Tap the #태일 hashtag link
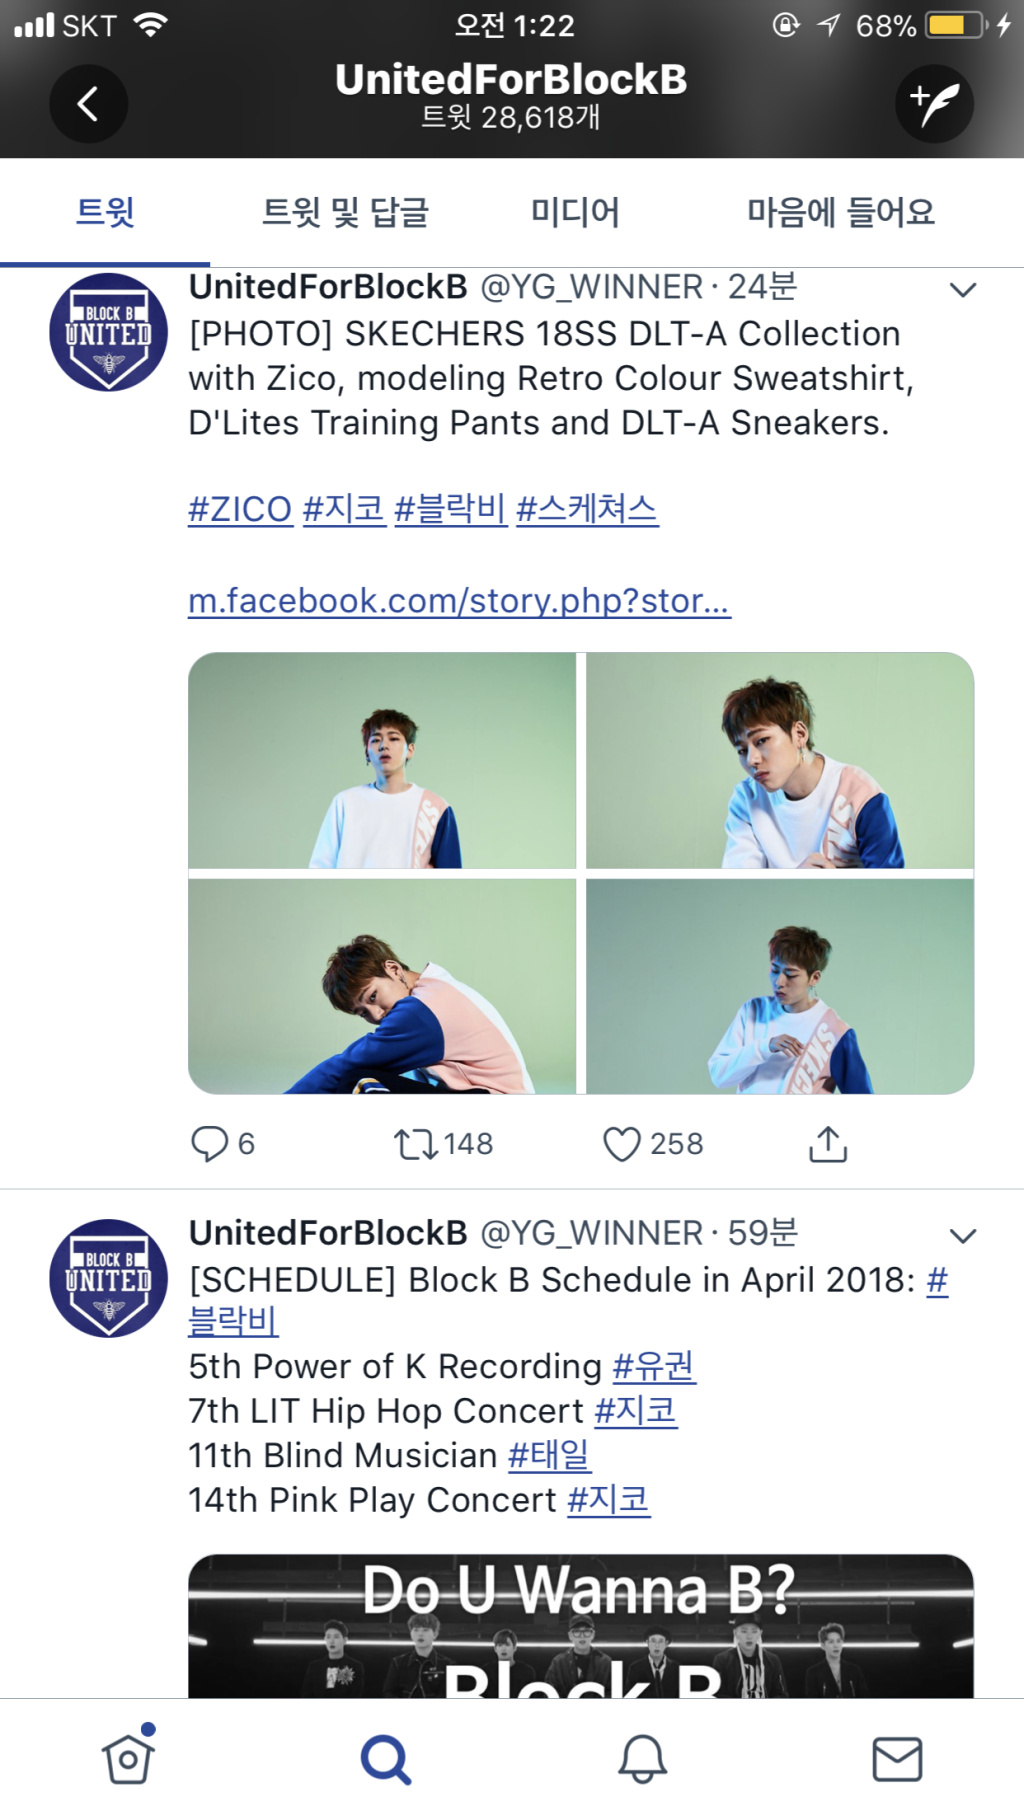This screenshot has height=1820, width=1024. coord(549,1455)
